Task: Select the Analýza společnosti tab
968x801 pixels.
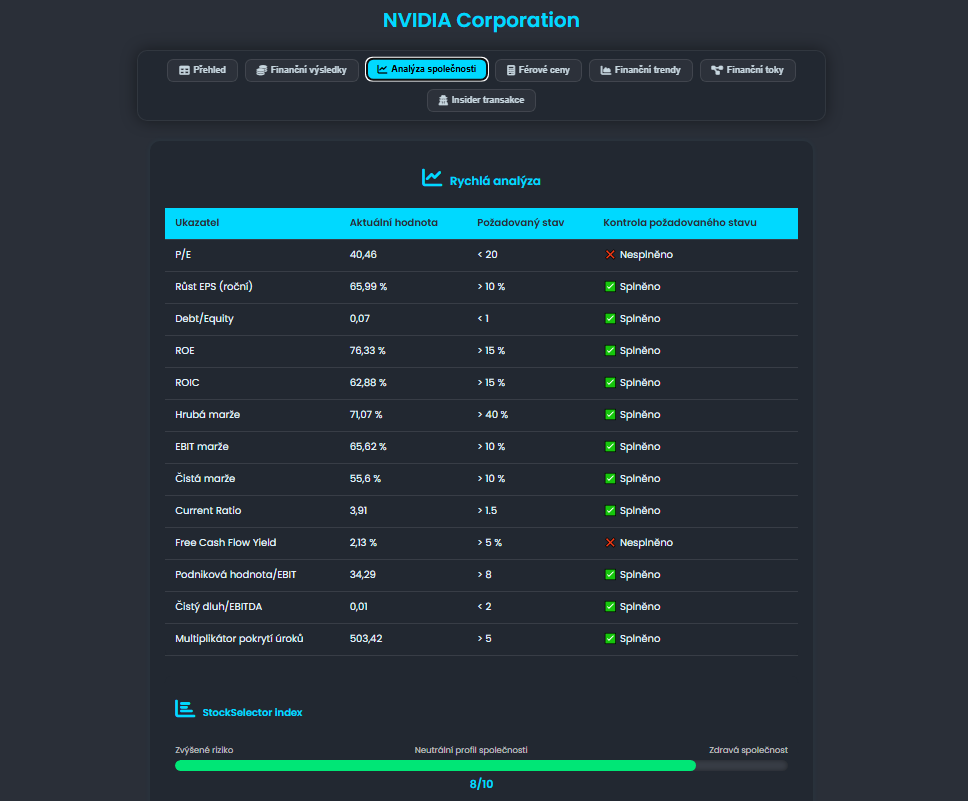Action: (427, 69)
